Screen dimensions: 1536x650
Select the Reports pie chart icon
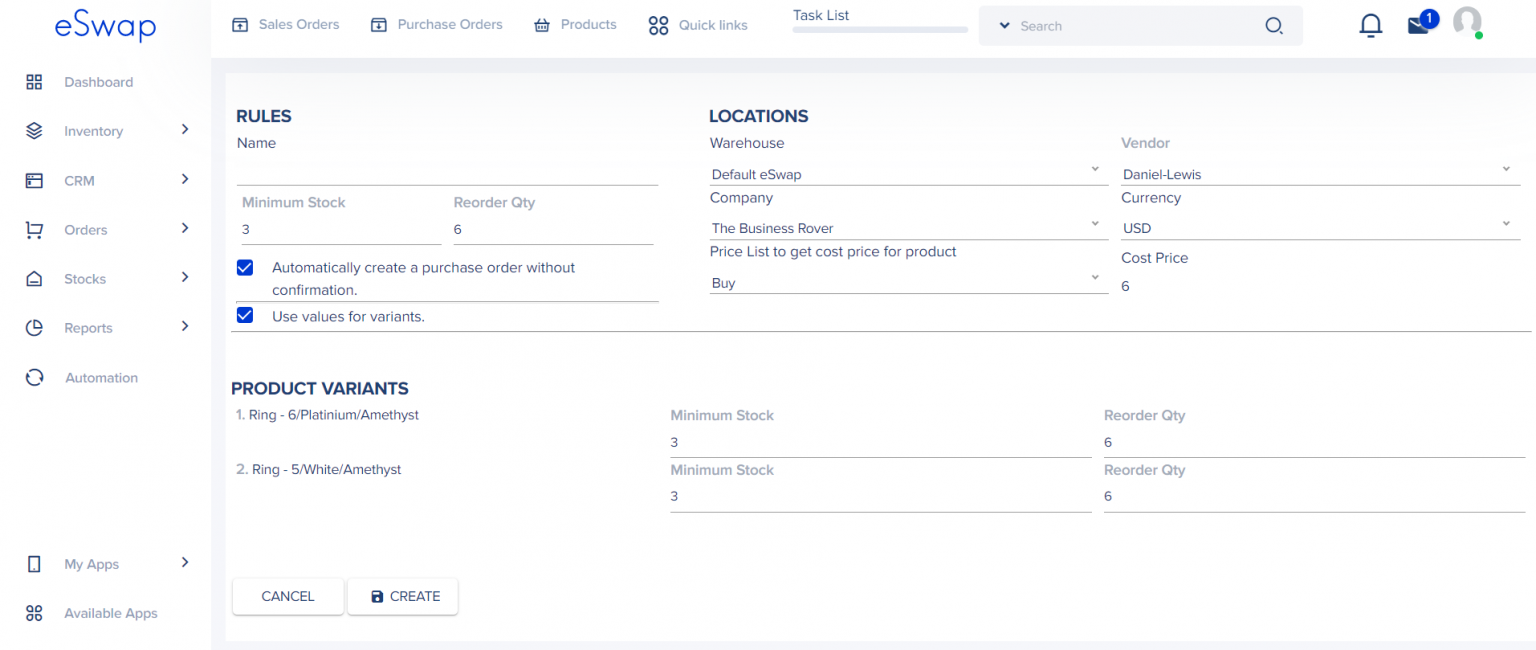click(34, 327)
